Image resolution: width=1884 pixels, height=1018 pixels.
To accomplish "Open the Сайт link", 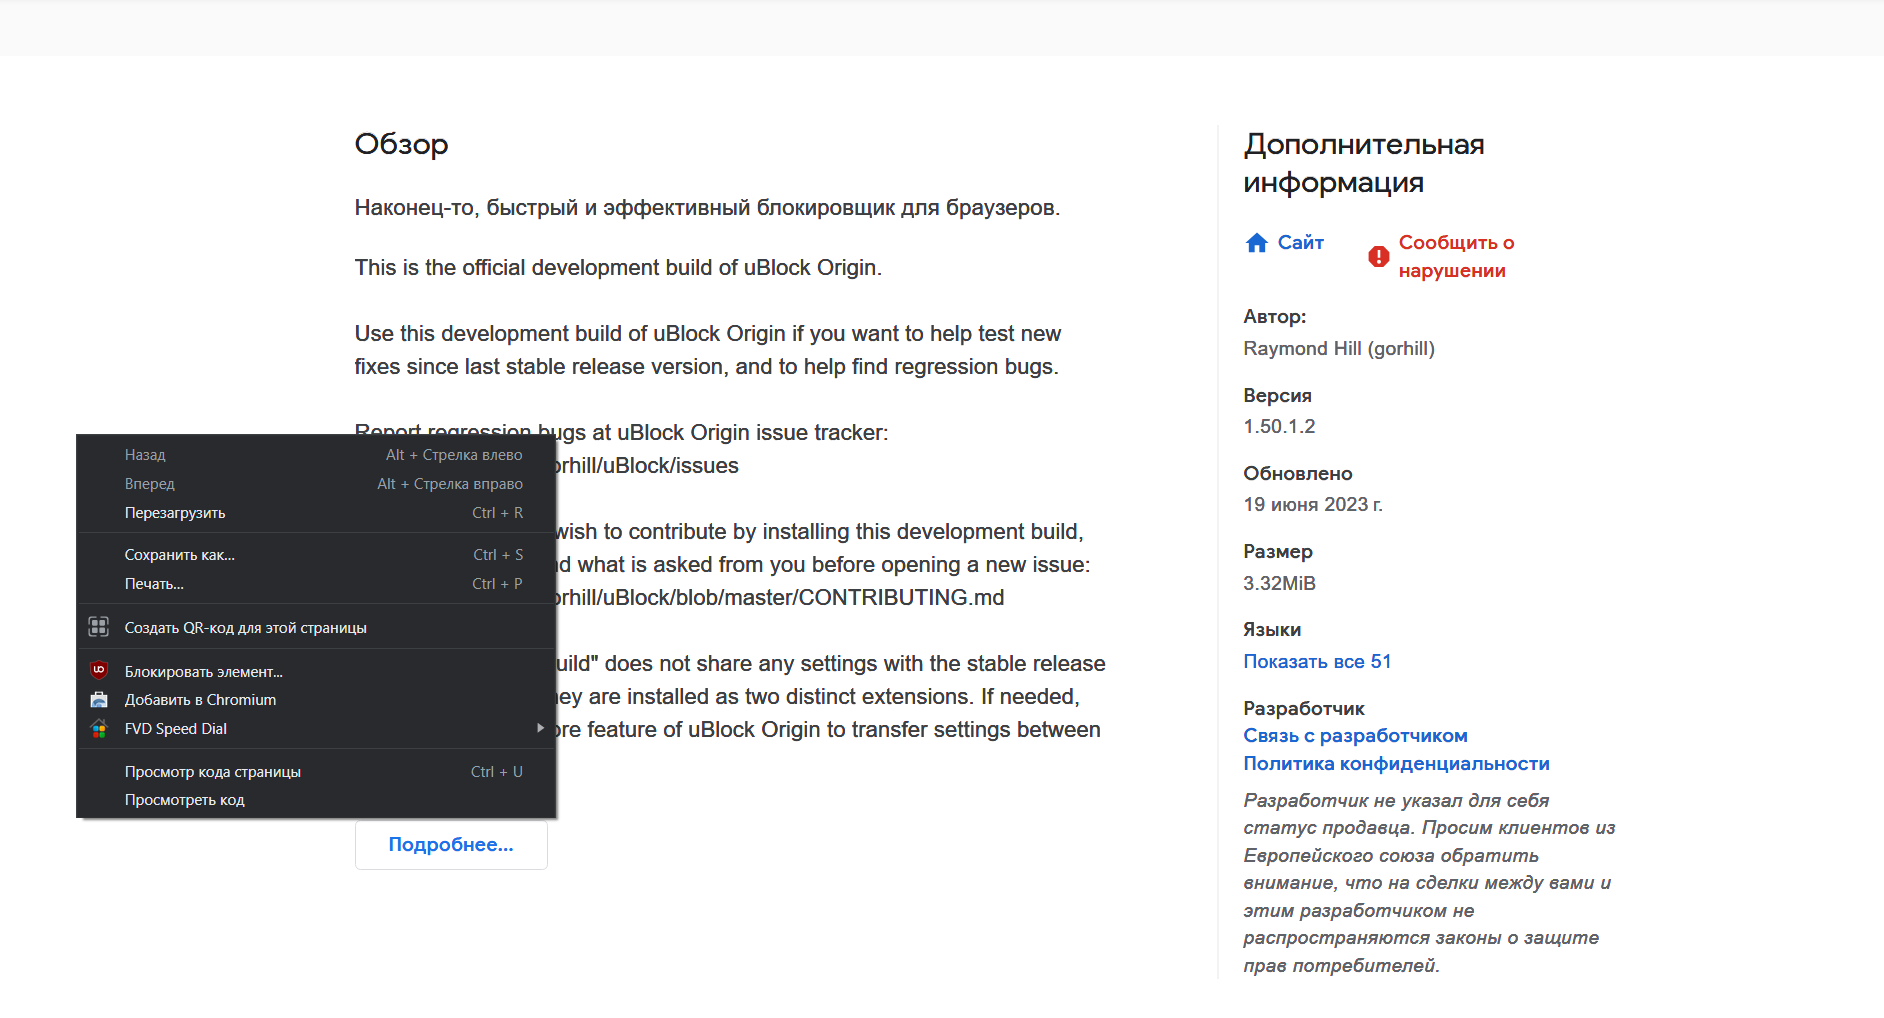I will tap(1300, 242).
